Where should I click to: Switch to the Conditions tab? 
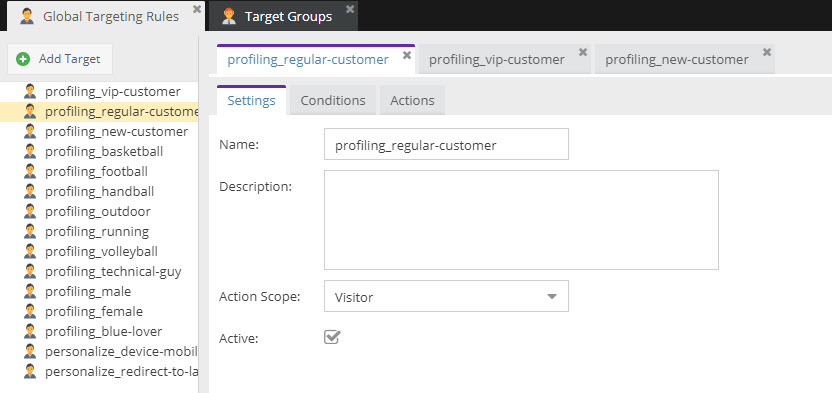(333, 100)
